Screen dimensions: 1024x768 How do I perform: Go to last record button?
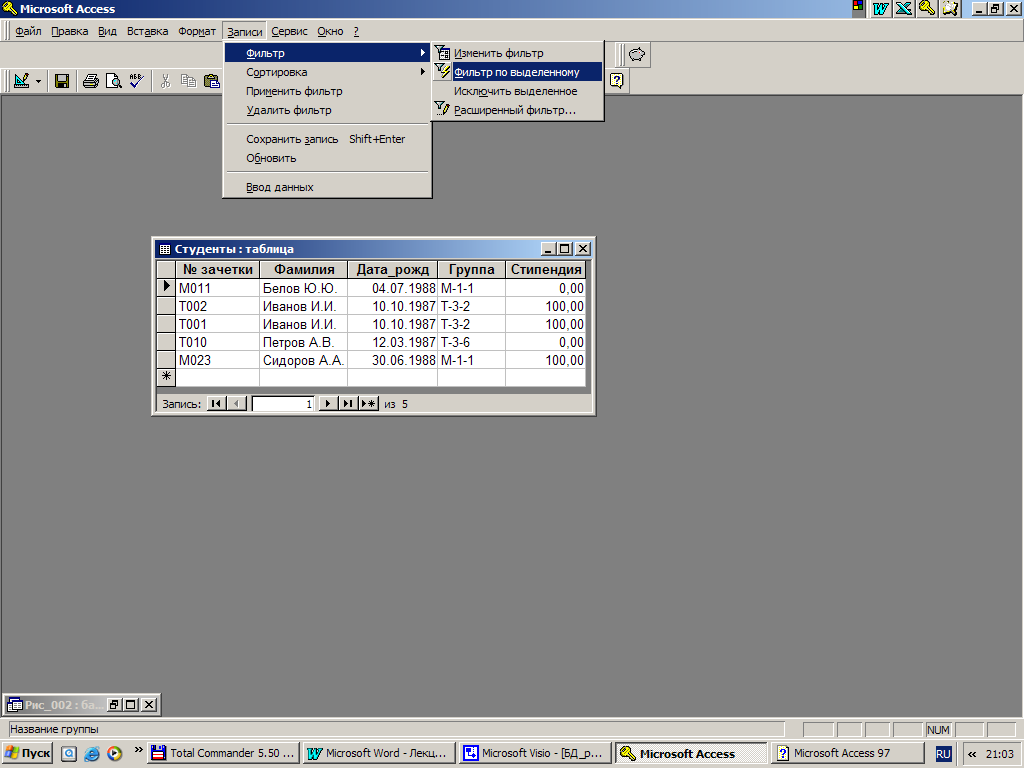348,404
